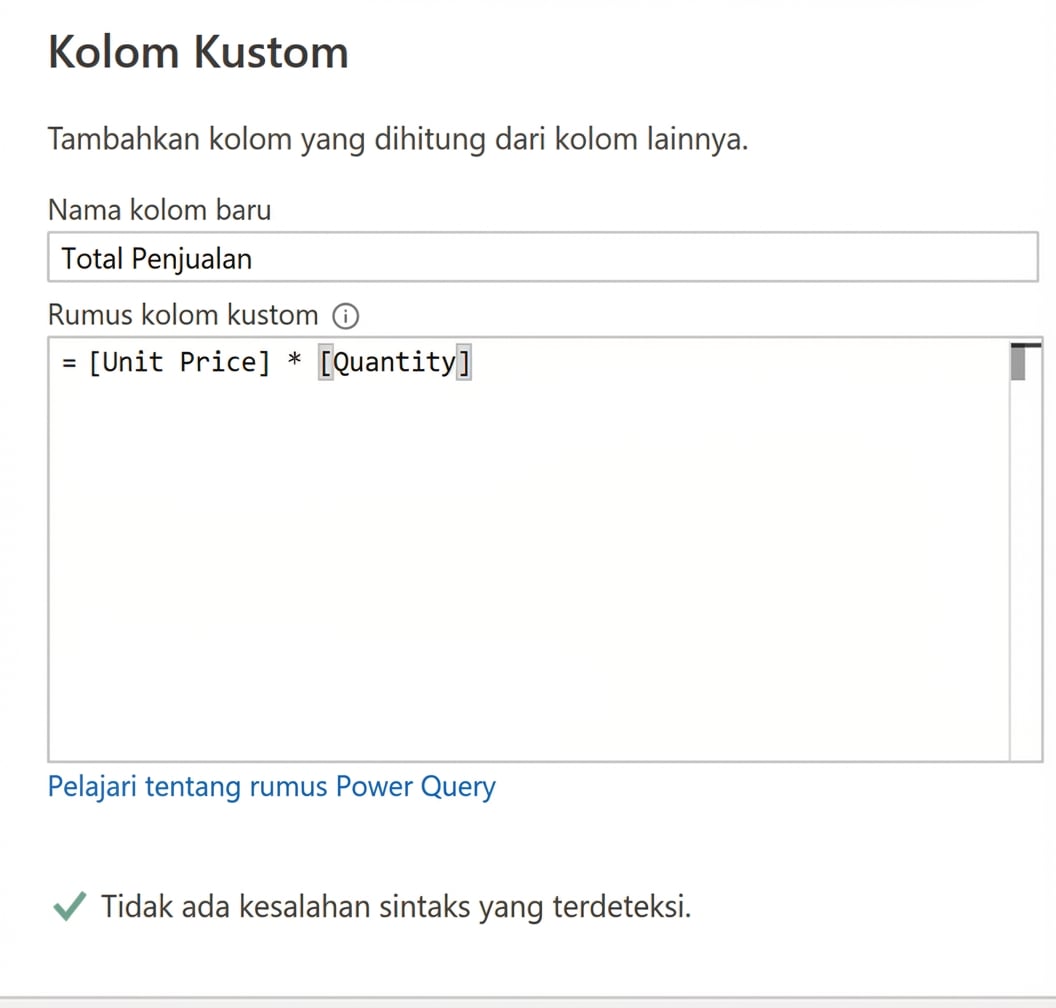Click the multiplication operator in the formula

[293, 362]
